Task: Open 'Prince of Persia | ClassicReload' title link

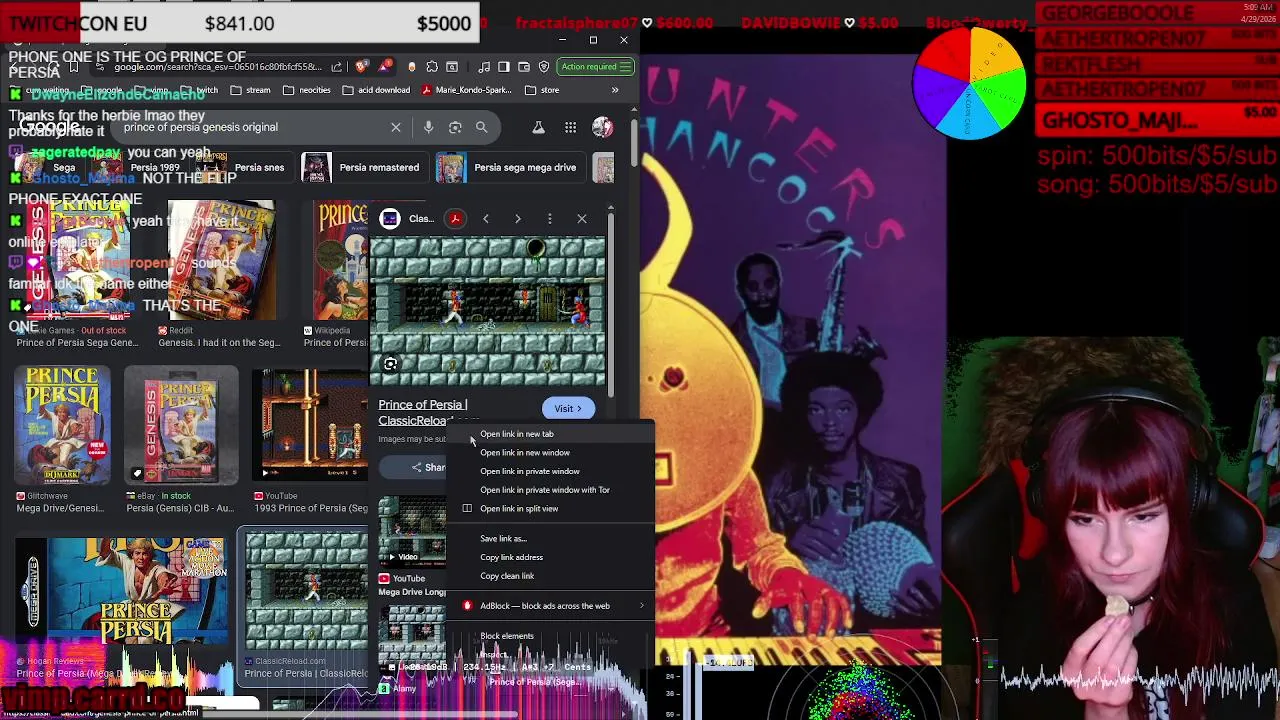Action: click(x=423, y=412)
